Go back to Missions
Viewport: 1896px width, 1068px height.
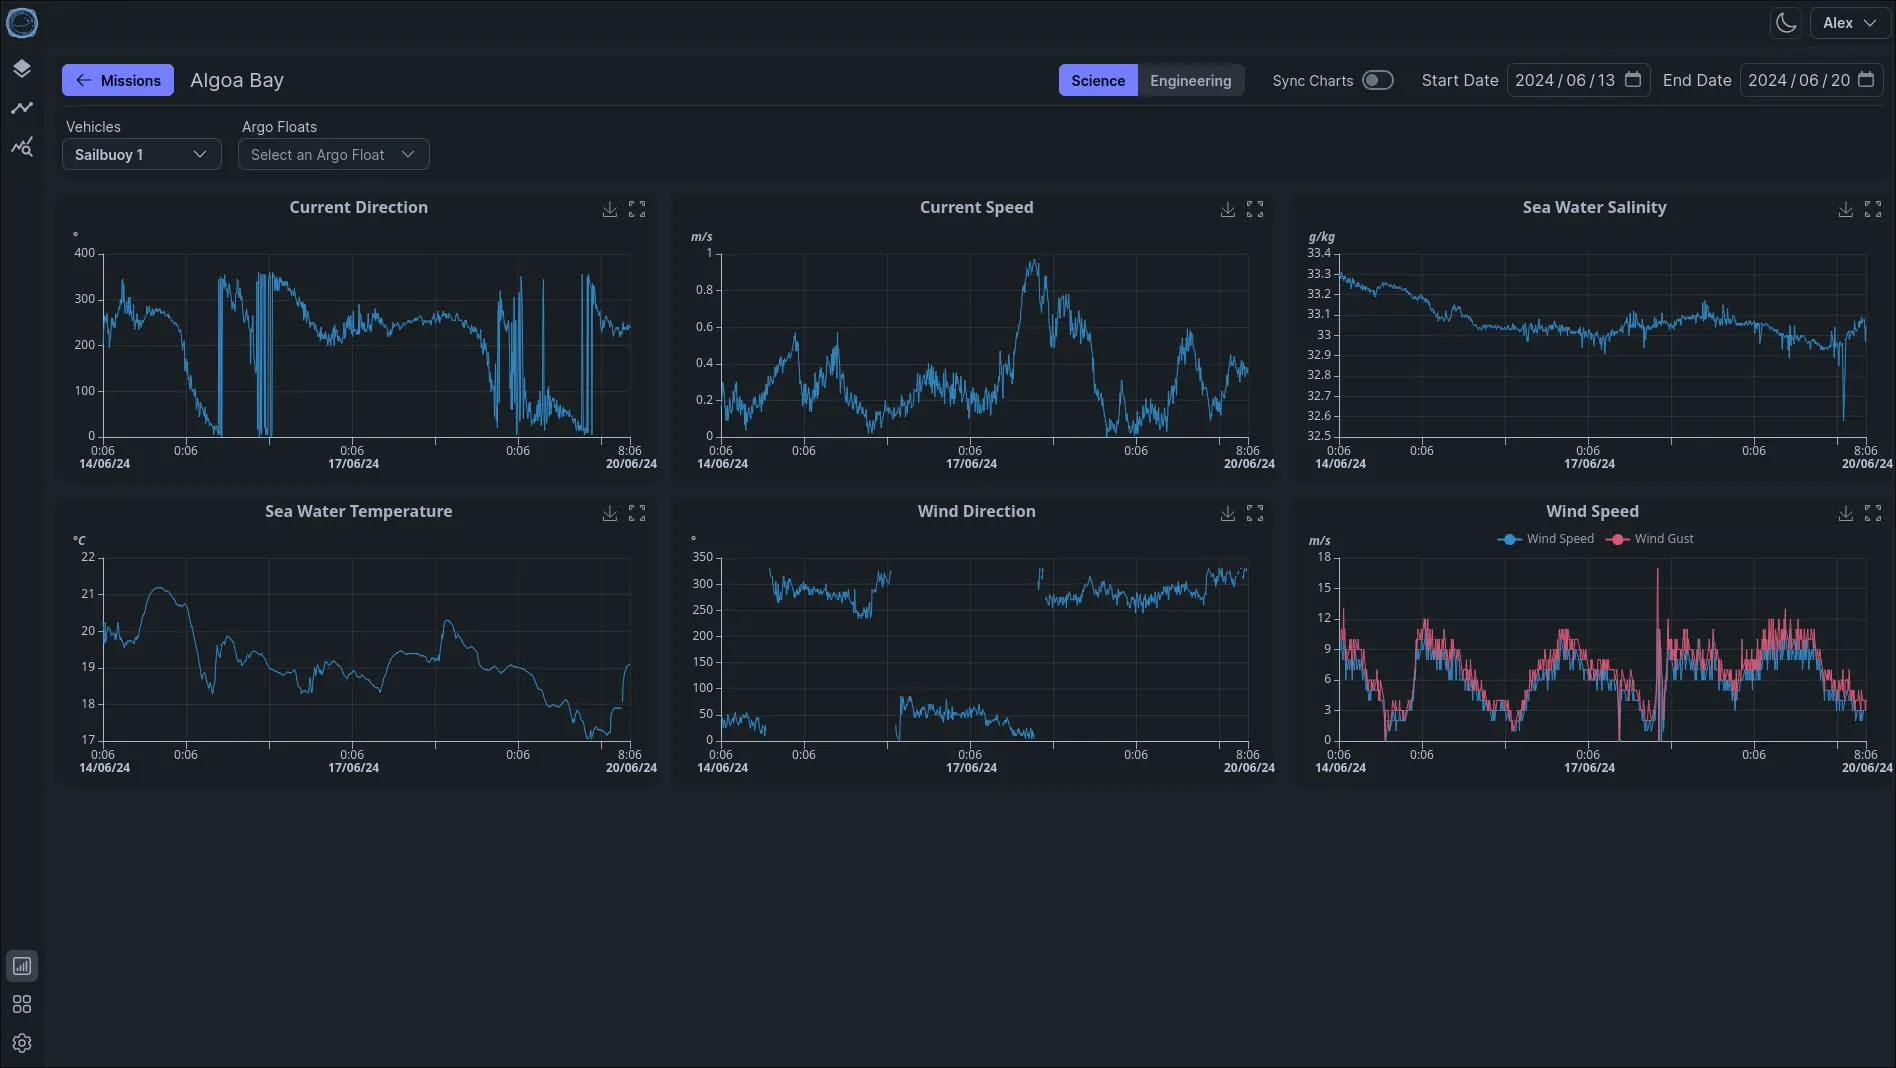[118, 80]
